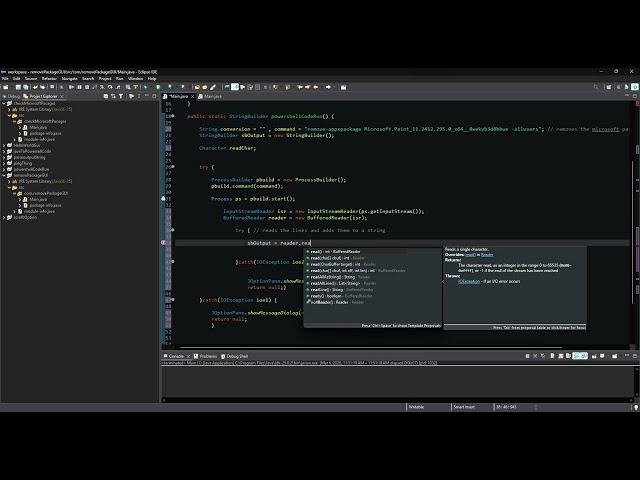Toggle Mark Occurrences highlighted toolbar button
The width and height of the screenshot is (640, 480).
235,87
